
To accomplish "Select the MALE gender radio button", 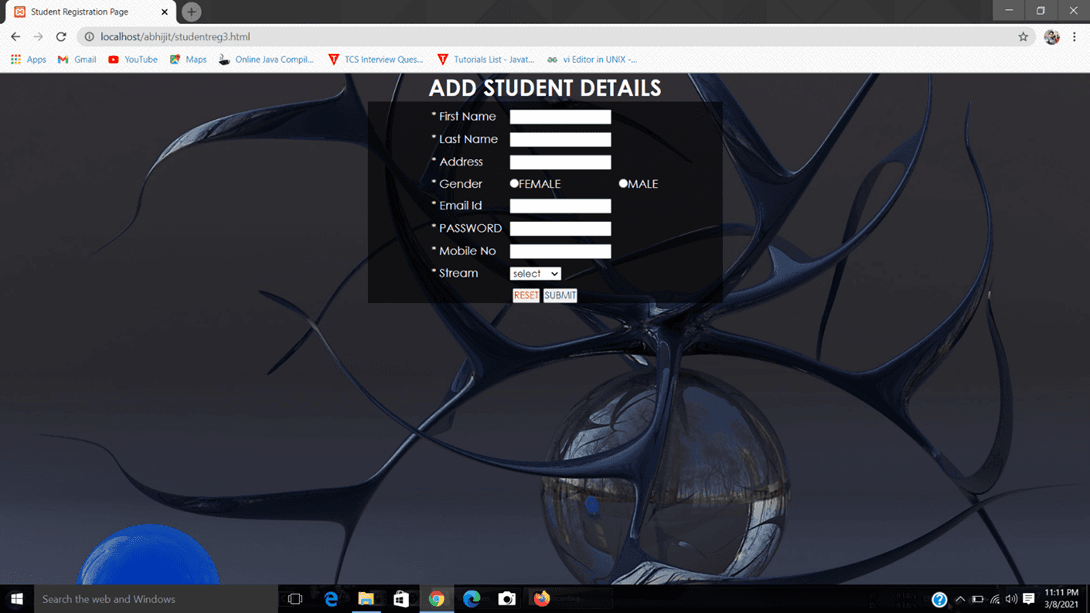I will 623,183.
